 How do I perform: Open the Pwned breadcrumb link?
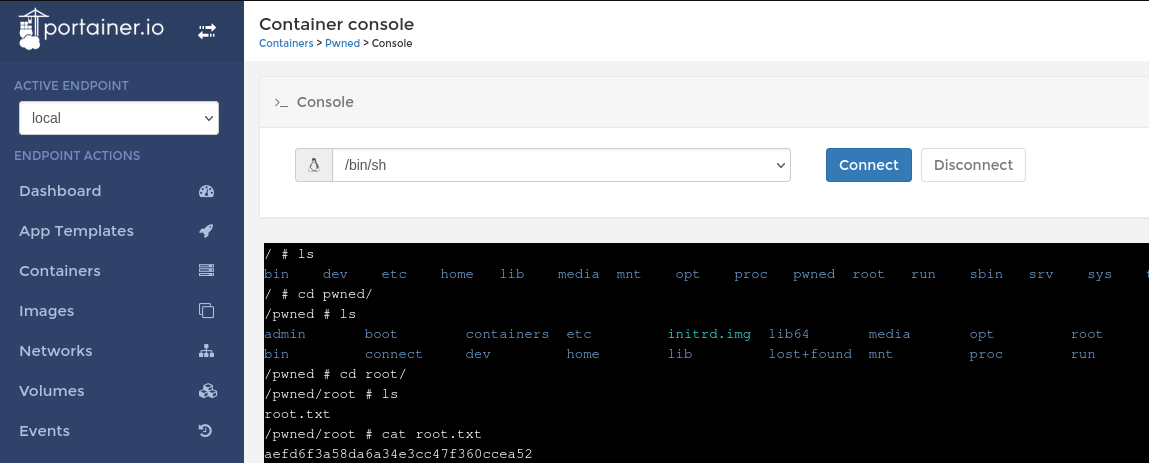[342, 44]
